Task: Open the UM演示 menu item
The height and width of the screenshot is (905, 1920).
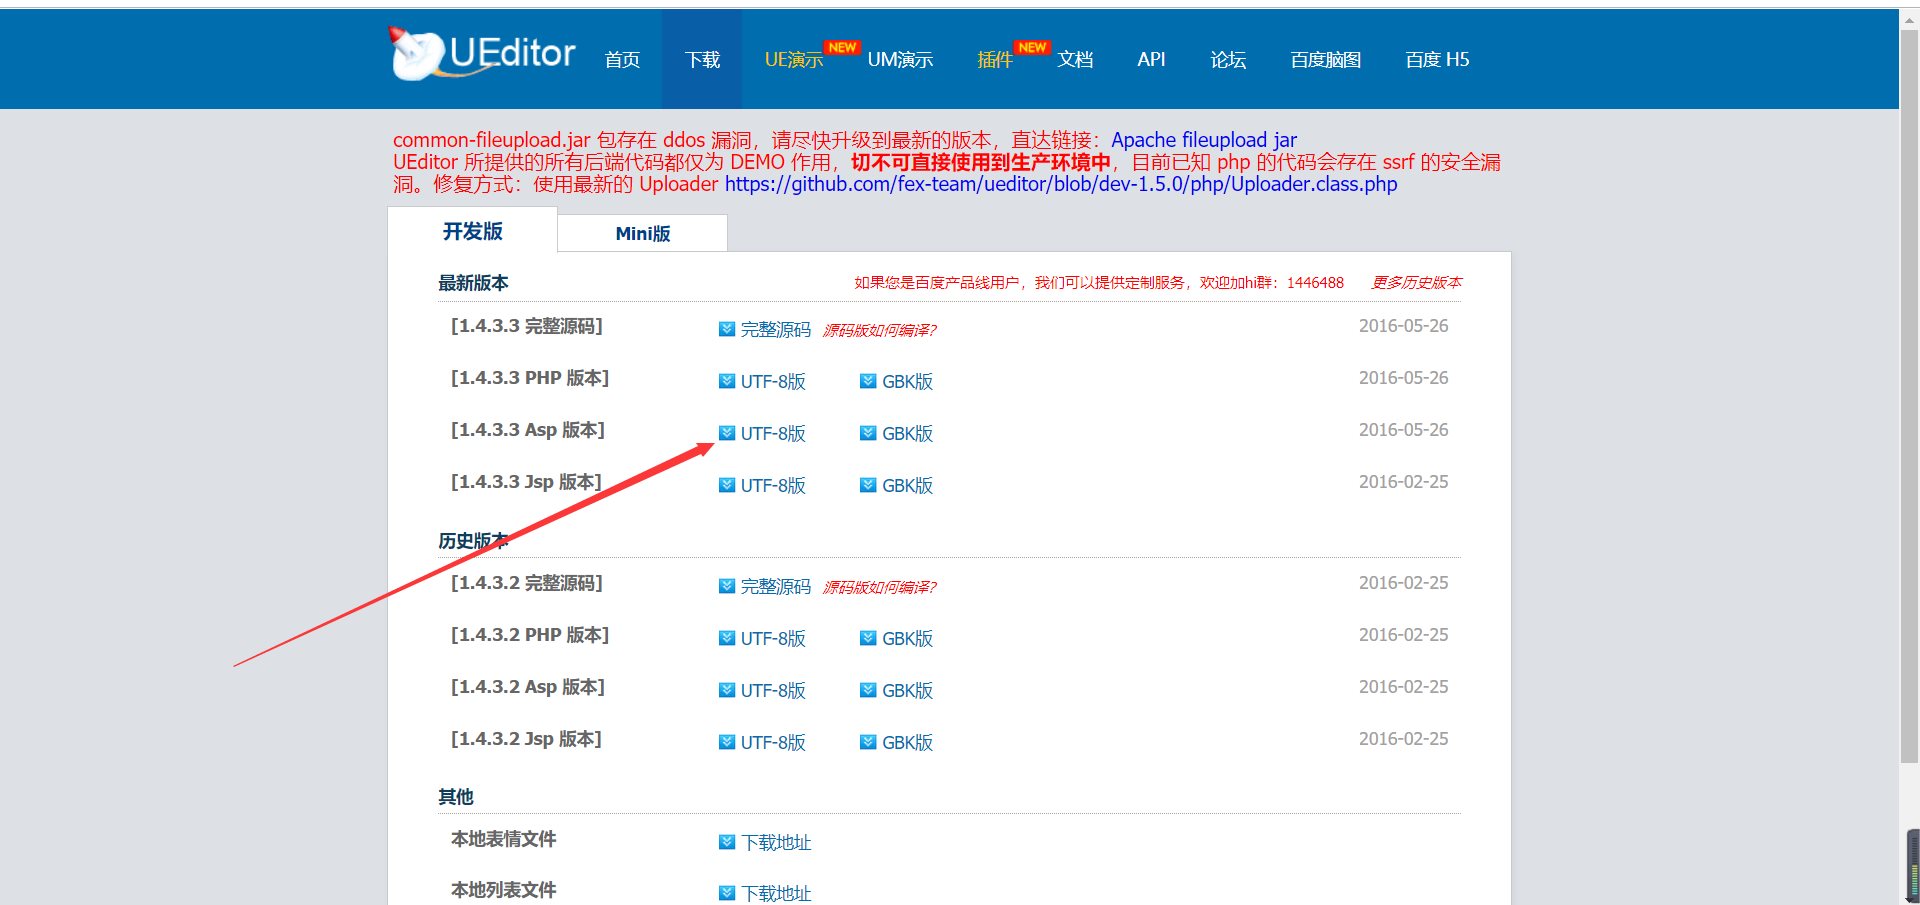Action: pyautogui.click(x=900, y=60)
